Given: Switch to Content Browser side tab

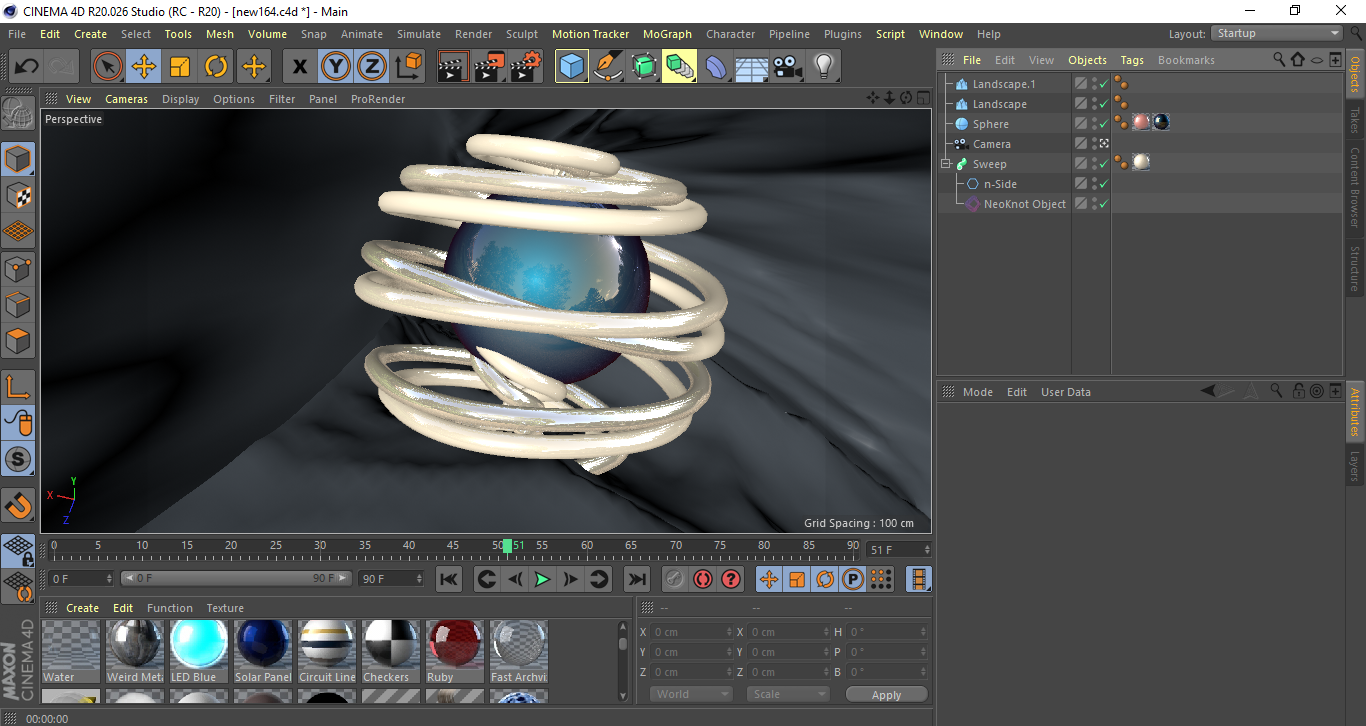Looking at the screenshot, I should (x=1355, y=189).
